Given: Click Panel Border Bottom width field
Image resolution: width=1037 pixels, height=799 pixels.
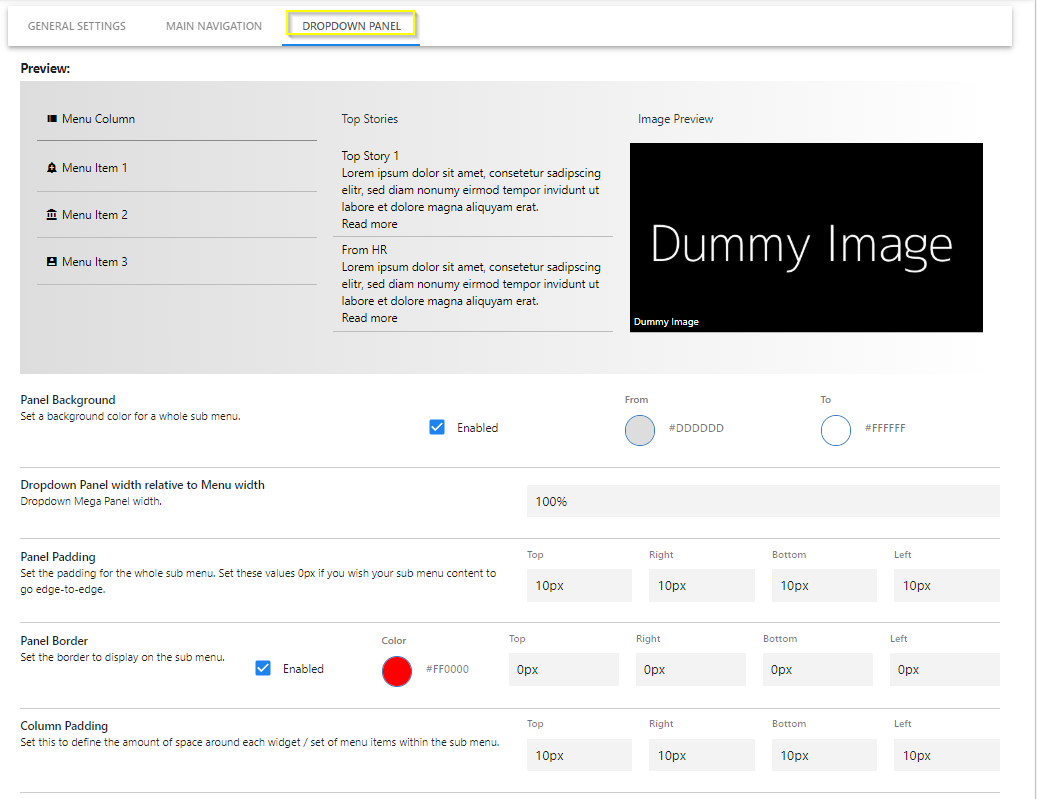Looking at the screenshot, I should pos(817,669).
